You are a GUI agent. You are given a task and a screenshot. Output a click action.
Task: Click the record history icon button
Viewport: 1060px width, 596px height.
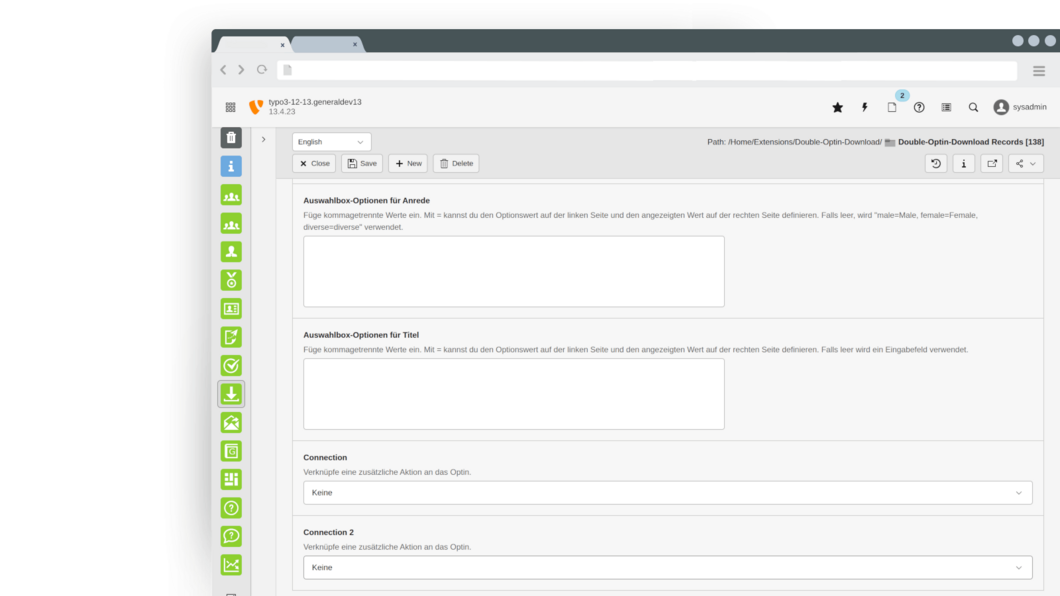(936, 163)
